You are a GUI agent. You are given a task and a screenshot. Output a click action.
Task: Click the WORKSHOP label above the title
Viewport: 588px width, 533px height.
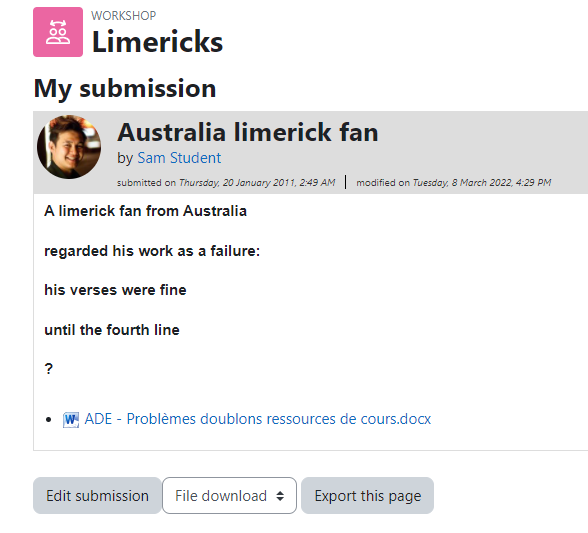tap(123, 16)
